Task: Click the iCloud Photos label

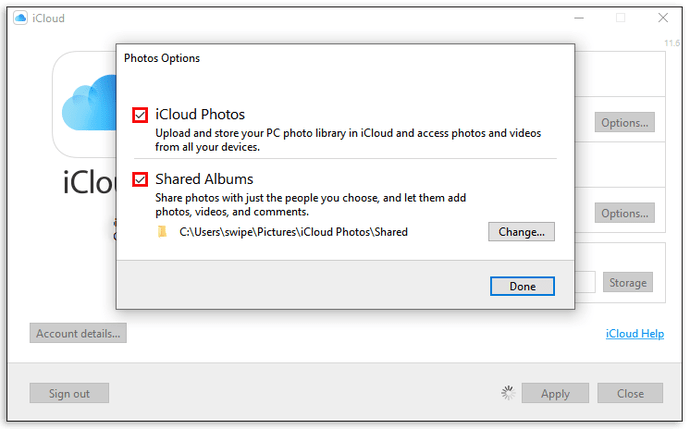Action: pos(200,114)
